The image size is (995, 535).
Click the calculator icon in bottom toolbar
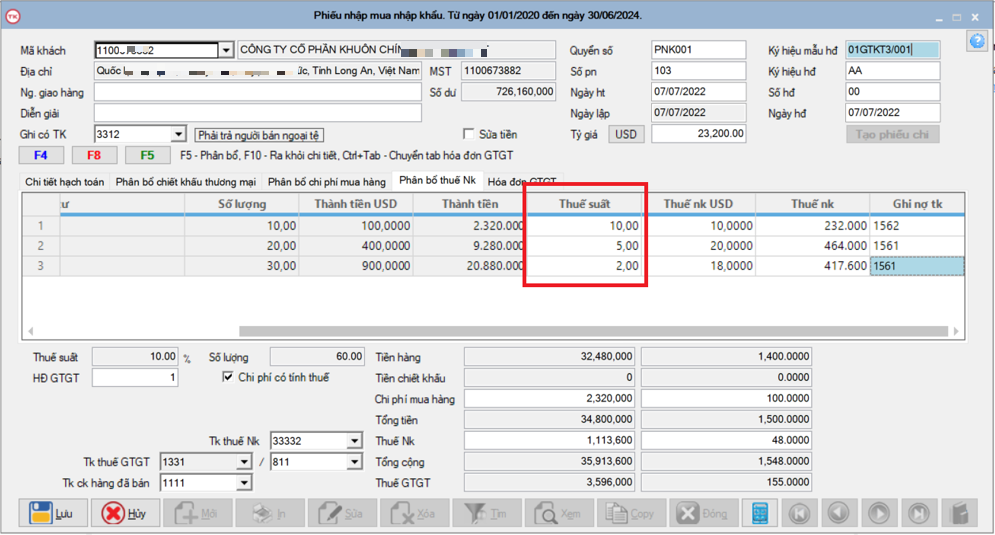(x=762, y=513)
